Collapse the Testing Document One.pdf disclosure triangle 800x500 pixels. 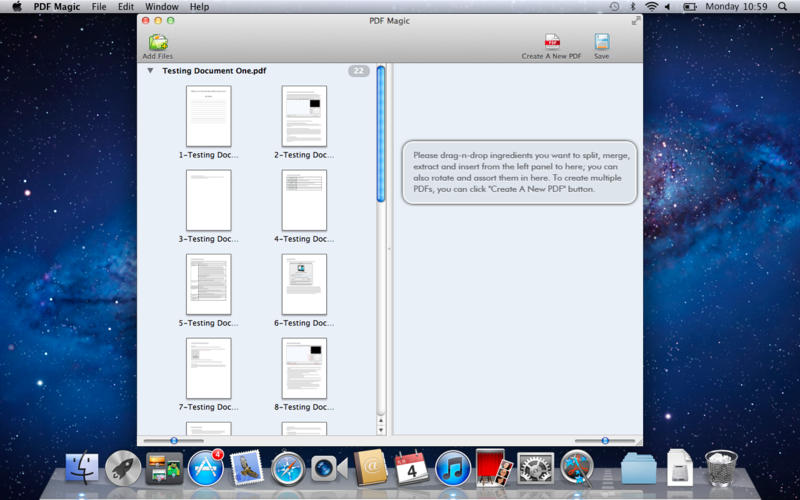click(150, 71)
